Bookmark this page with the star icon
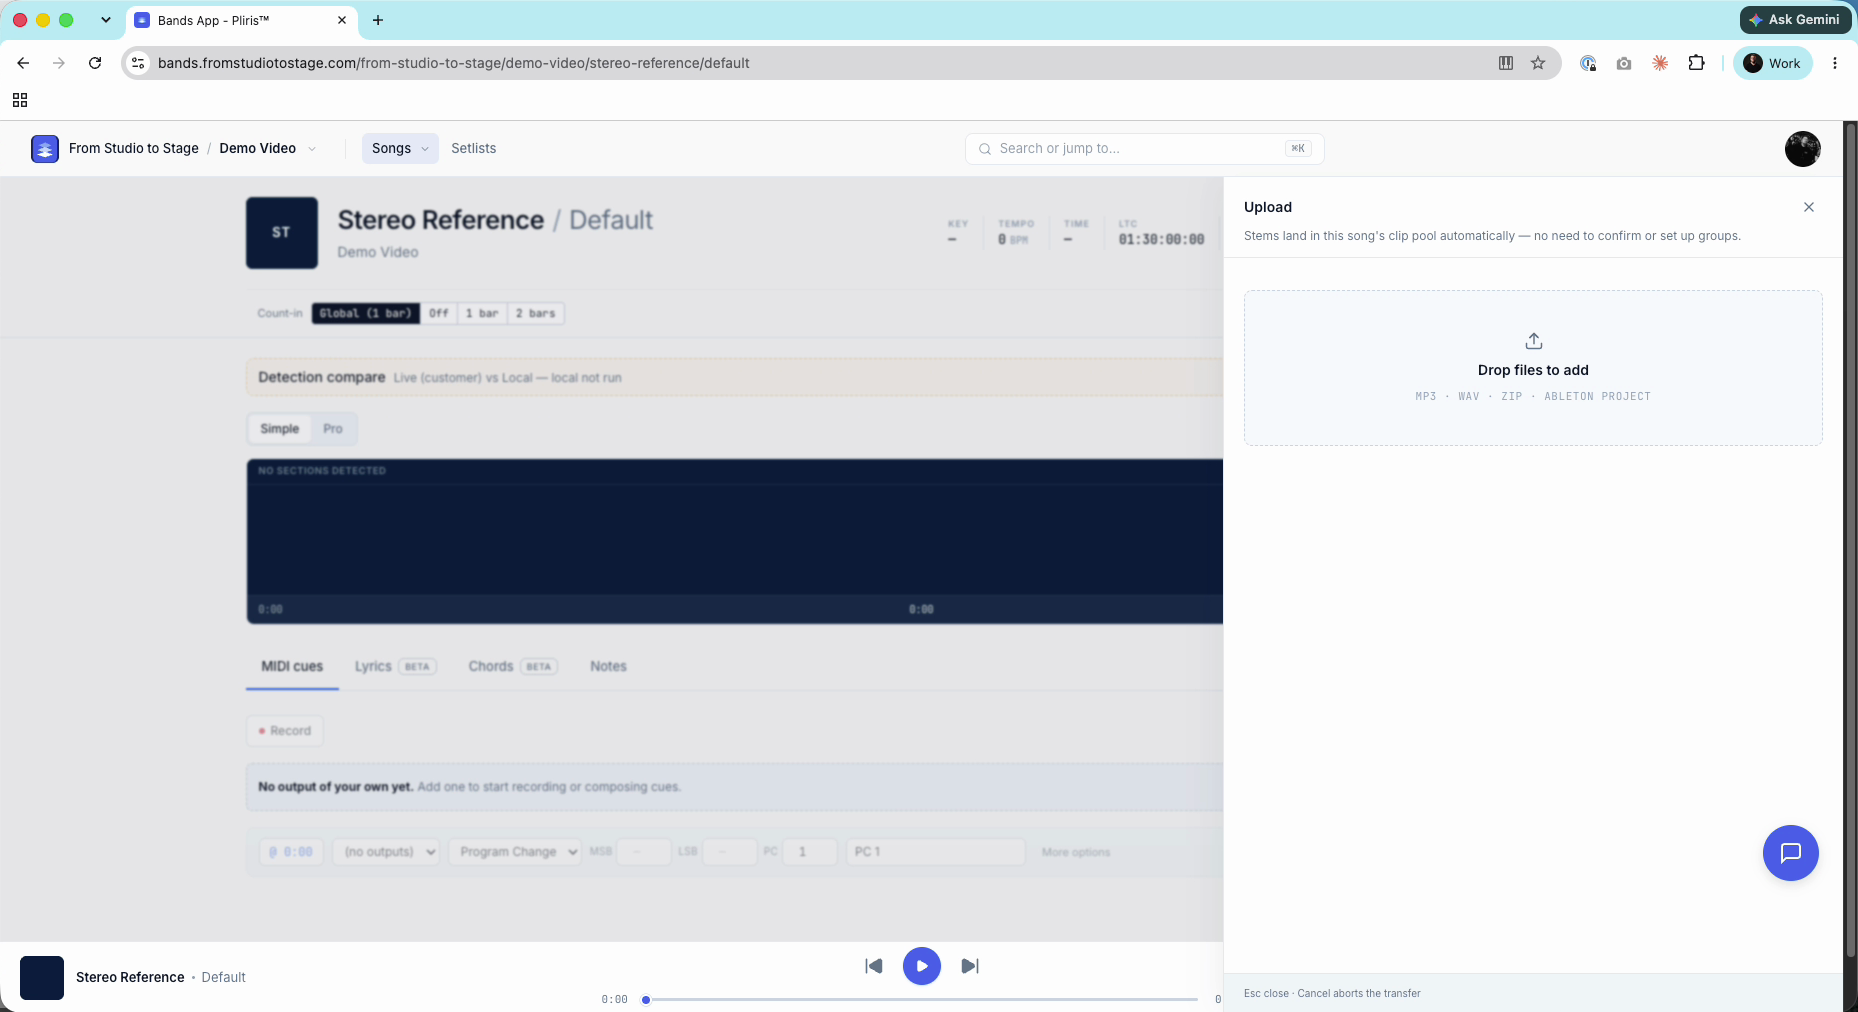Screen dimensions: 1858x1012 [1538, 63]
